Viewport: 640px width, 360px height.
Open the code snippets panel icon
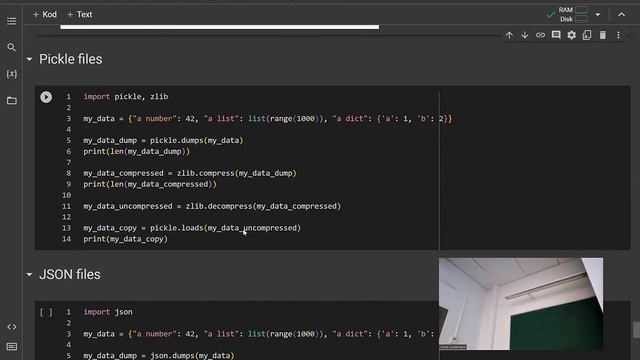(11, 327)
